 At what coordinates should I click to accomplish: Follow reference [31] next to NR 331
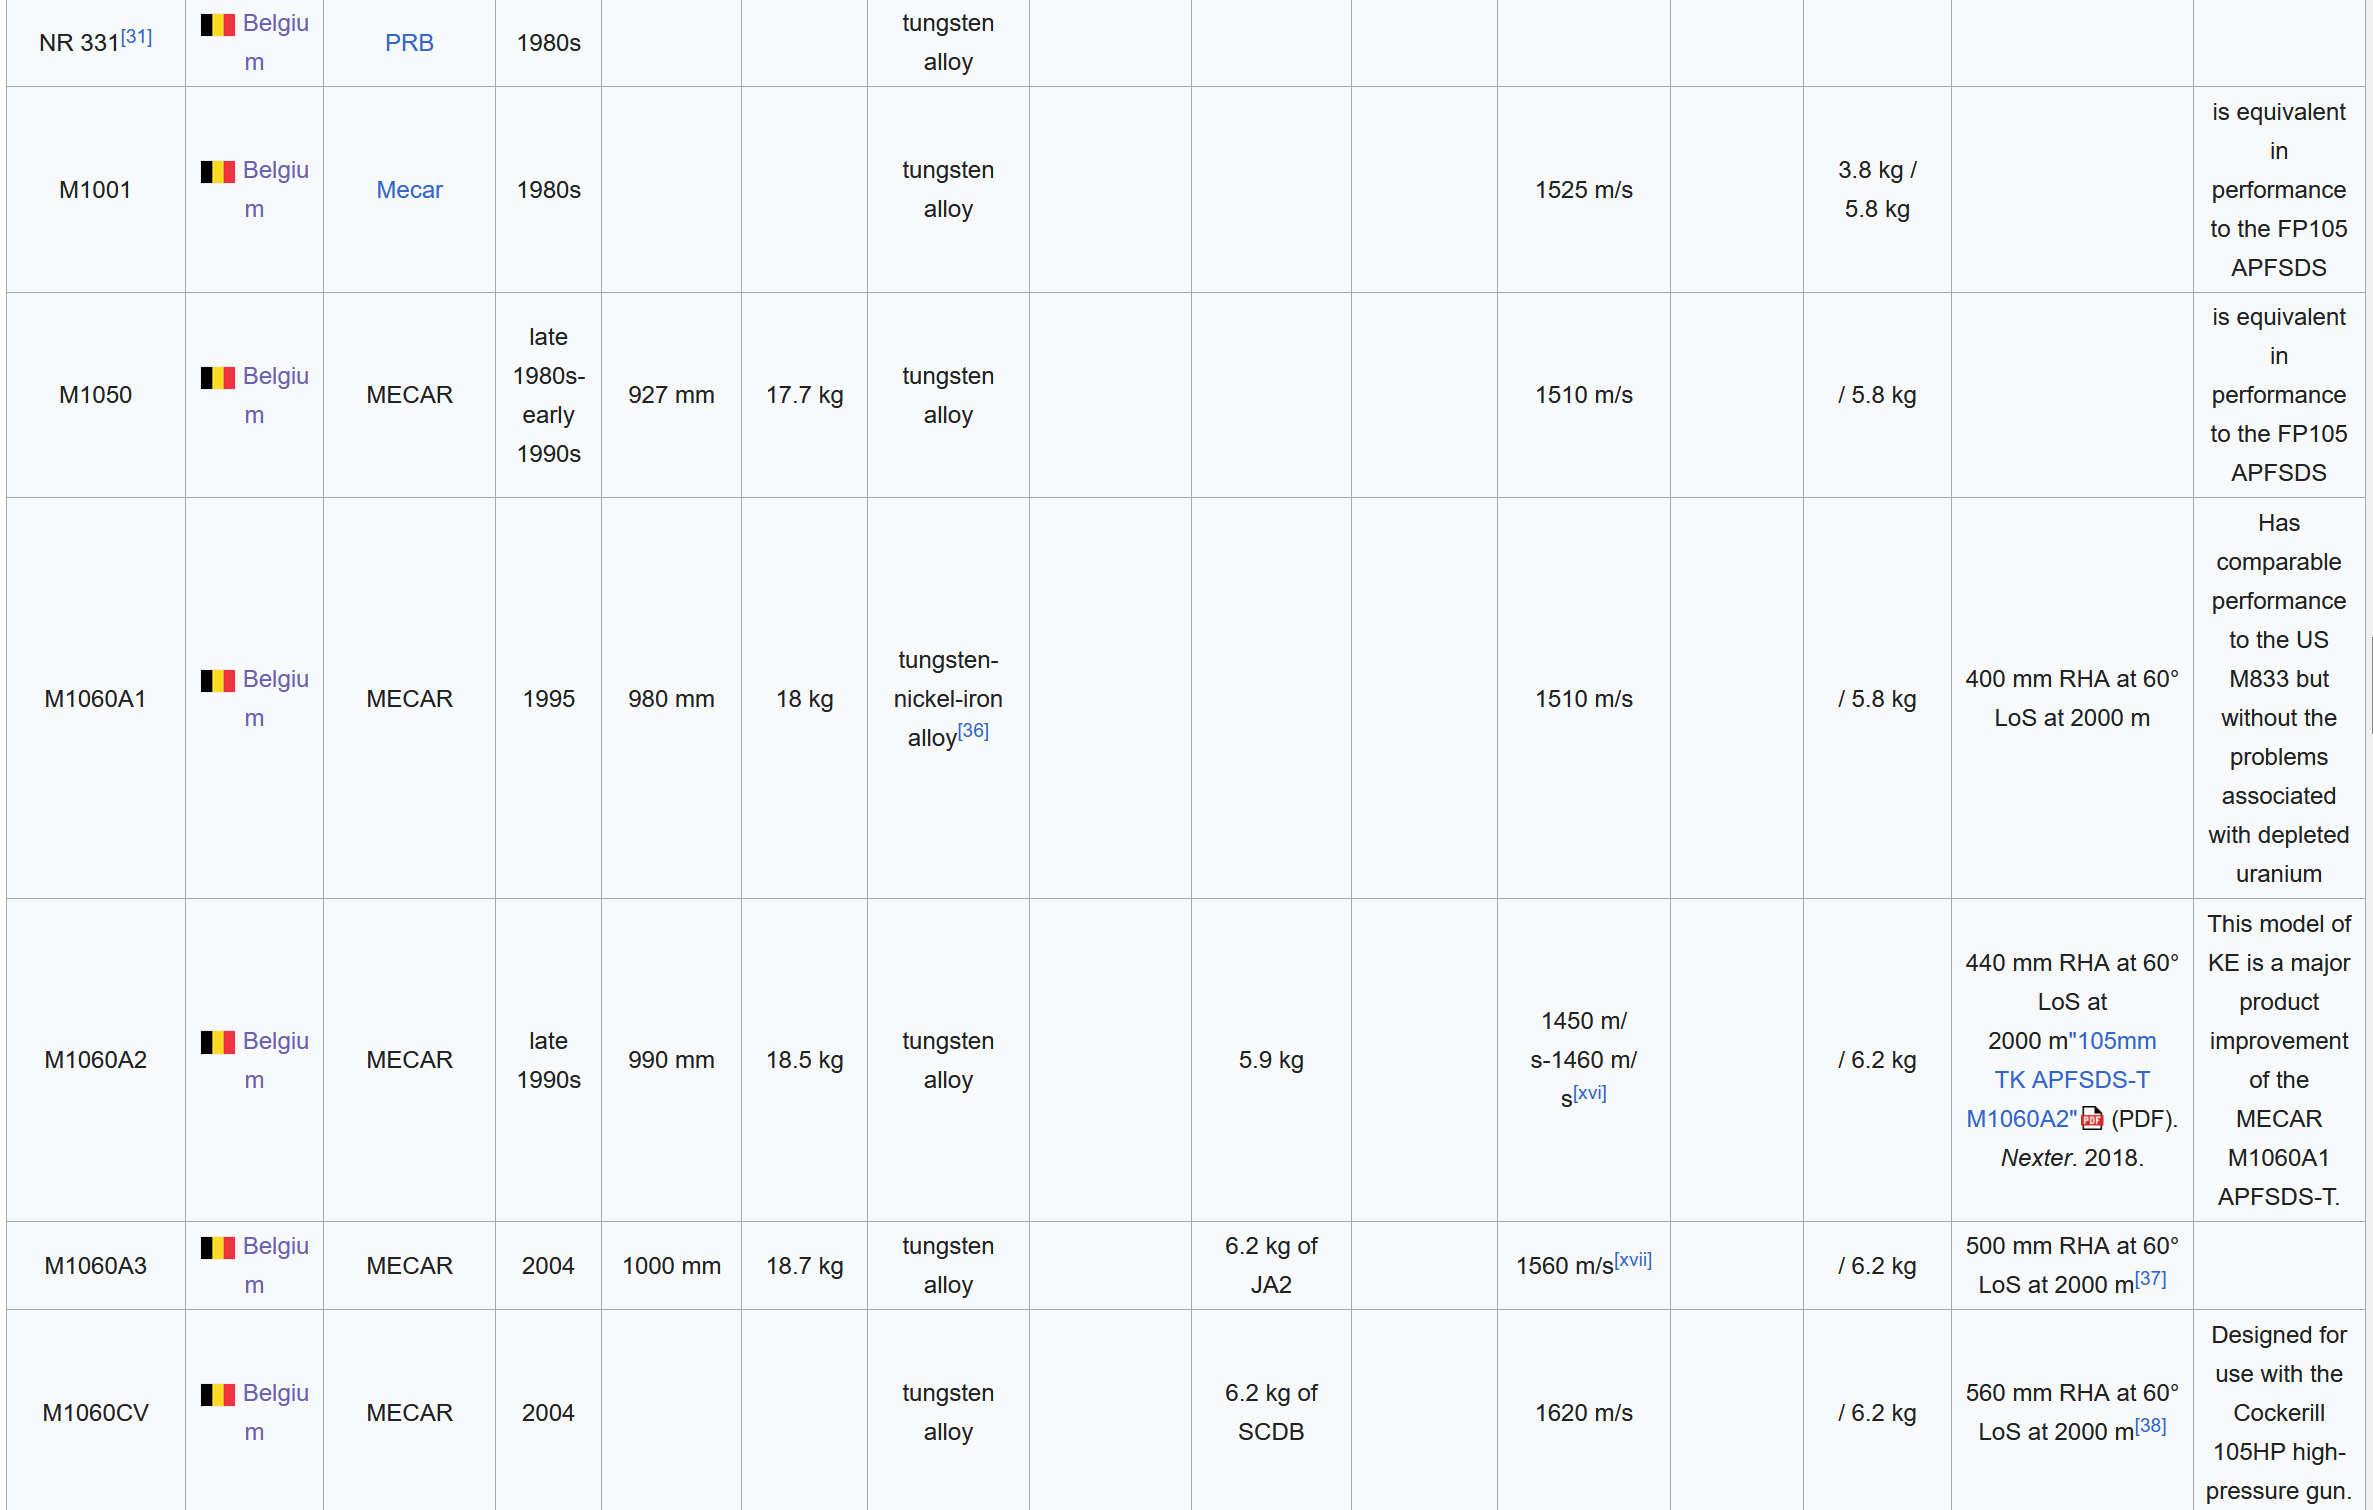tap(136, 37)
